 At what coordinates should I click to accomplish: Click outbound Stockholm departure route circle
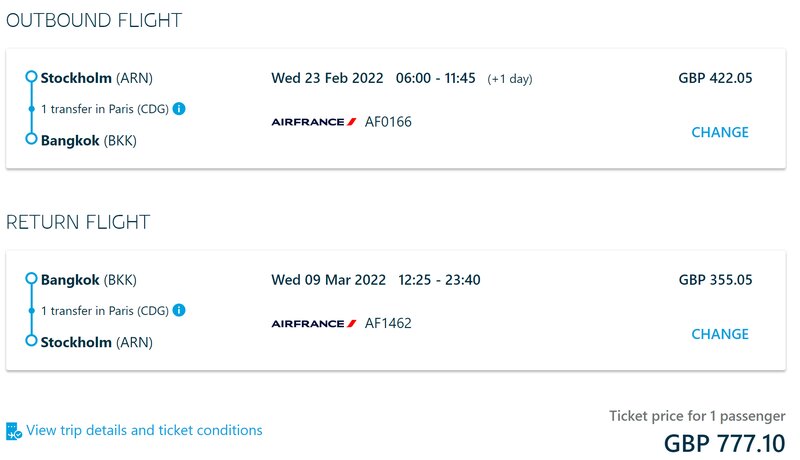click(32, 77)
